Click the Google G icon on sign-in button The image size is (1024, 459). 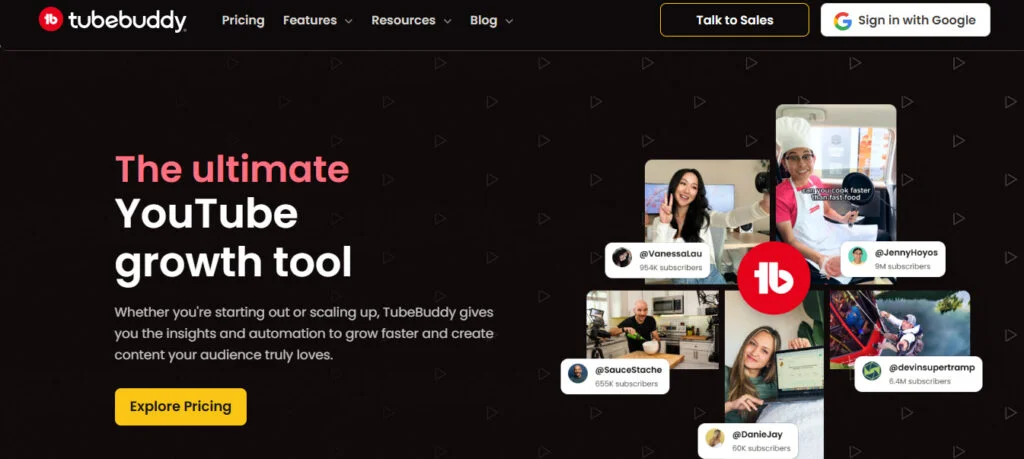pyautogui.click(x=842, y=21)
